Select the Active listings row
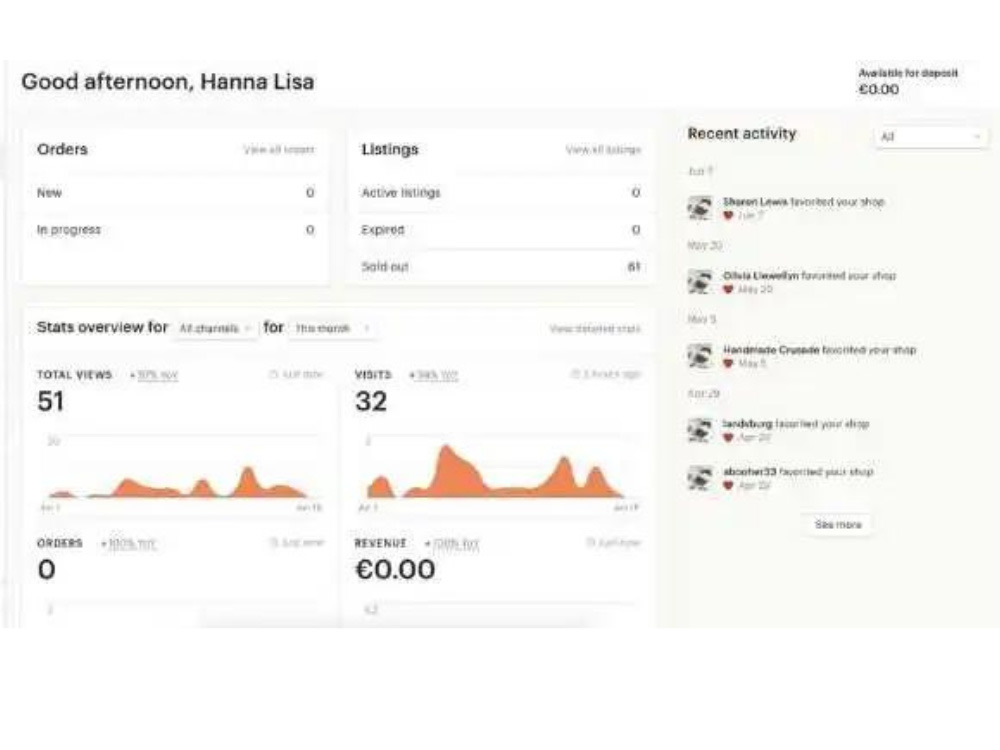The image size is (1000, 750). pos(500,193)
